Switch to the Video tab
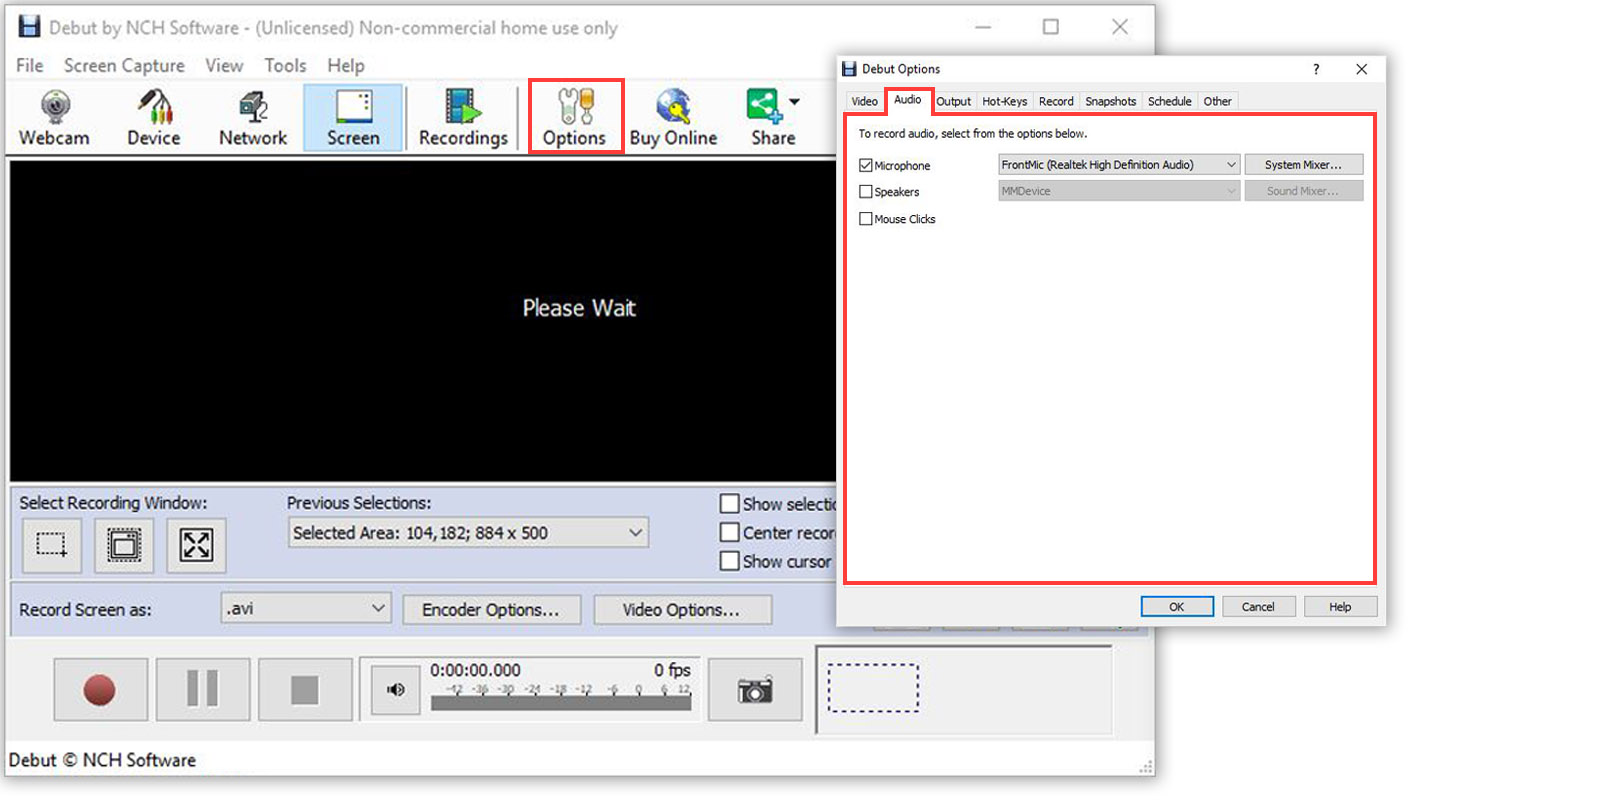The height and width of the screenshot is (800, 1600). click(x=865, y=101)
